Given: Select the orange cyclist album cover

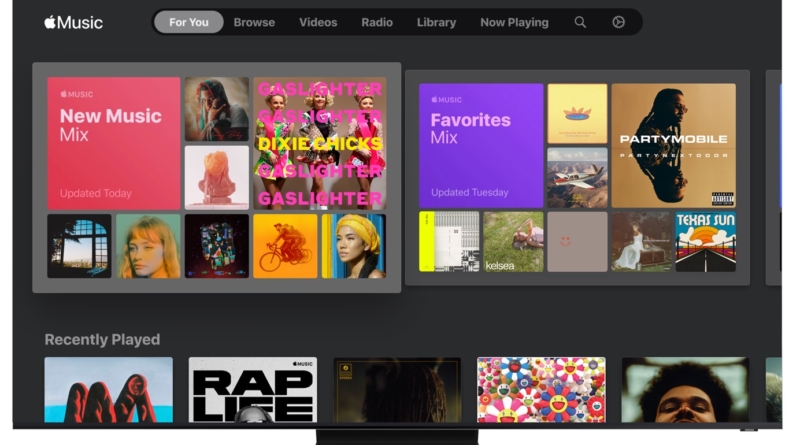Looking at the screenshot, I should pyautogui.click(x=285, y=246).
